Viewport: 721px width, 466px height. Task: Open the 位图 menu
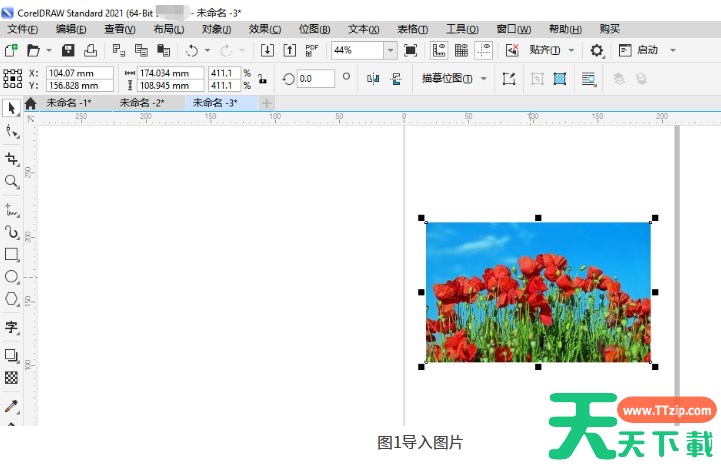314,29
